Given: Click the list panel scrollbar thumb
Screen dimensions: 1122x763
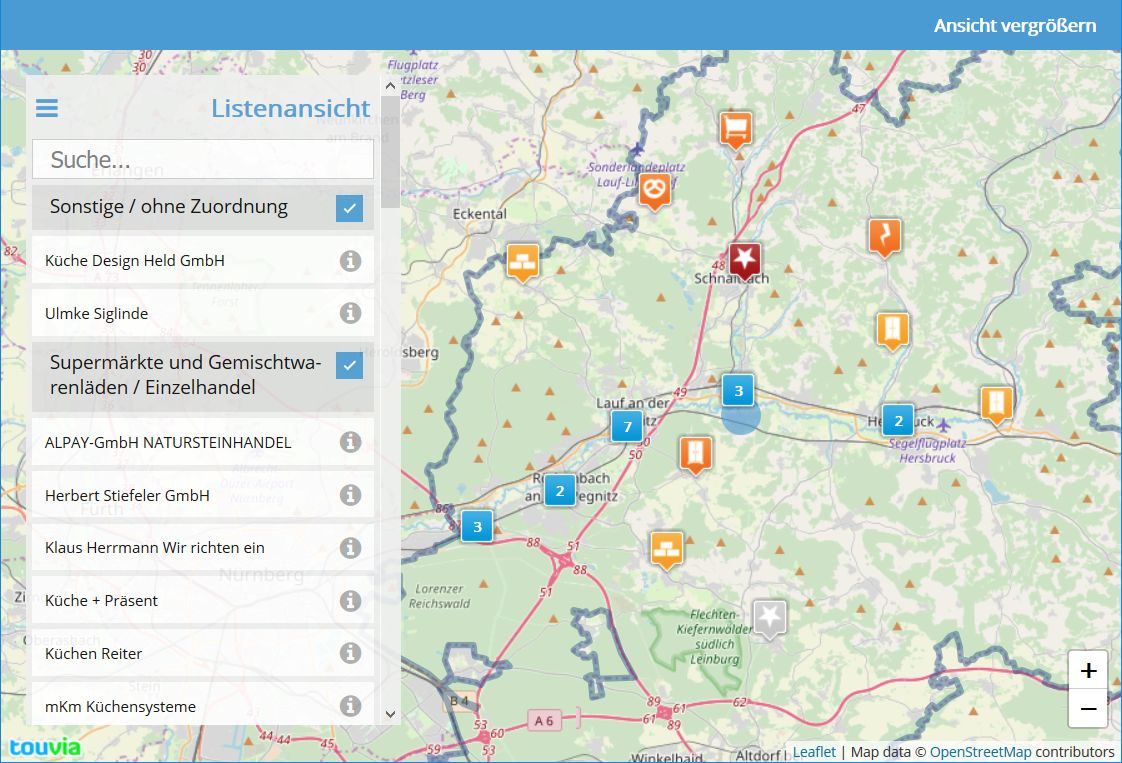Looking at the screenshot, I should click(x=390, y=152).
